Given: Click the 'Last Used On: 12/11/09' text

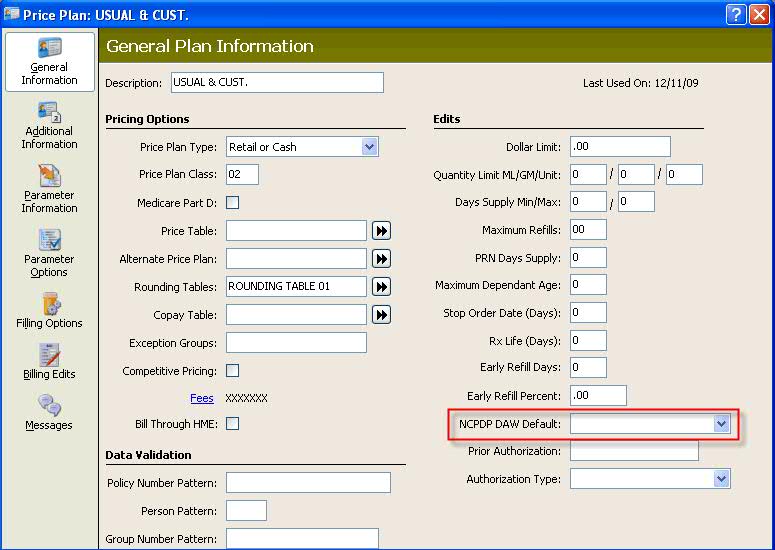Looking at the screenshot, I should (641, 83).
